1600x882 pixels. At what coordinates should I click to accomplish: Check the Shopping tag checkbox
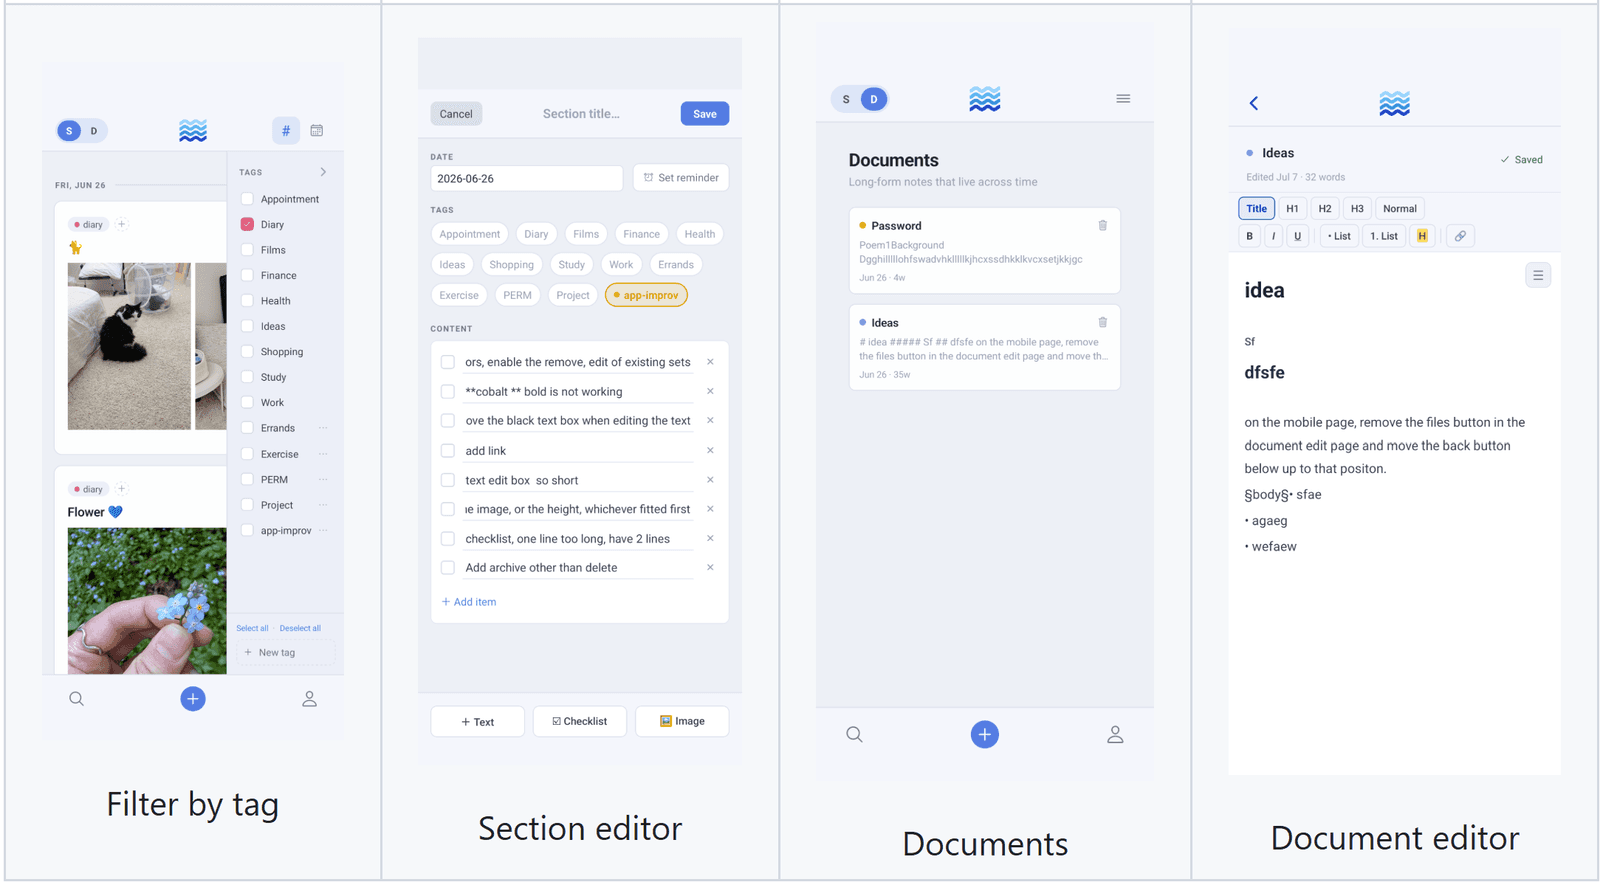pyautogui.click(x=247, y=352)
